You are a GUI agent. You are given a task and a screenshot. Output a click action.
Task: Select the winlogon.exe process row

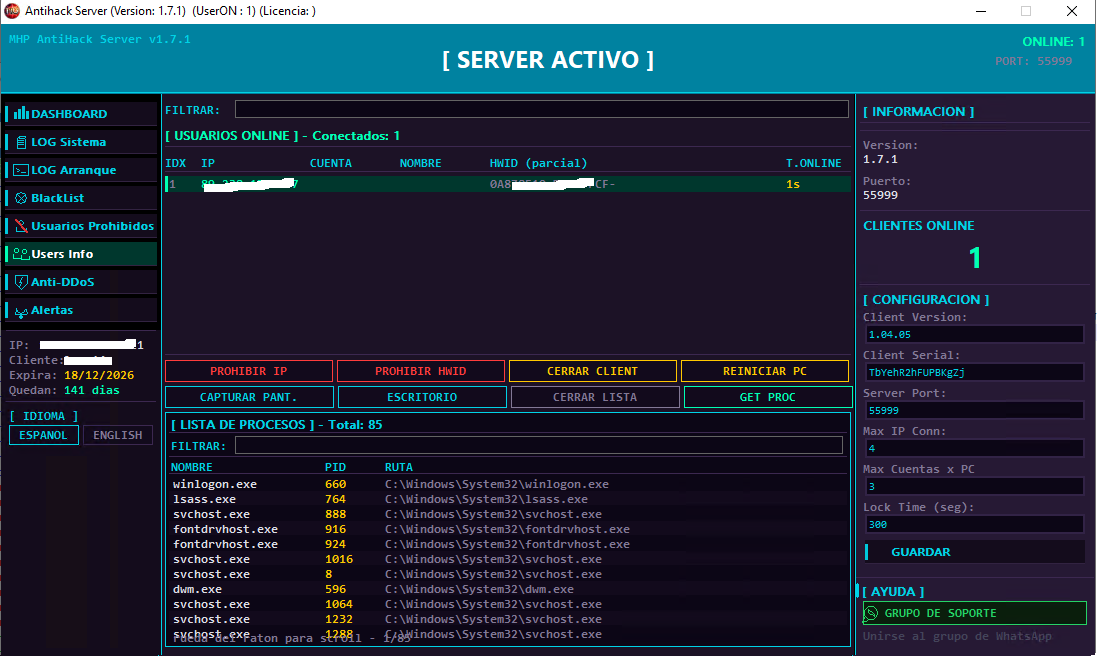[508, 484]
